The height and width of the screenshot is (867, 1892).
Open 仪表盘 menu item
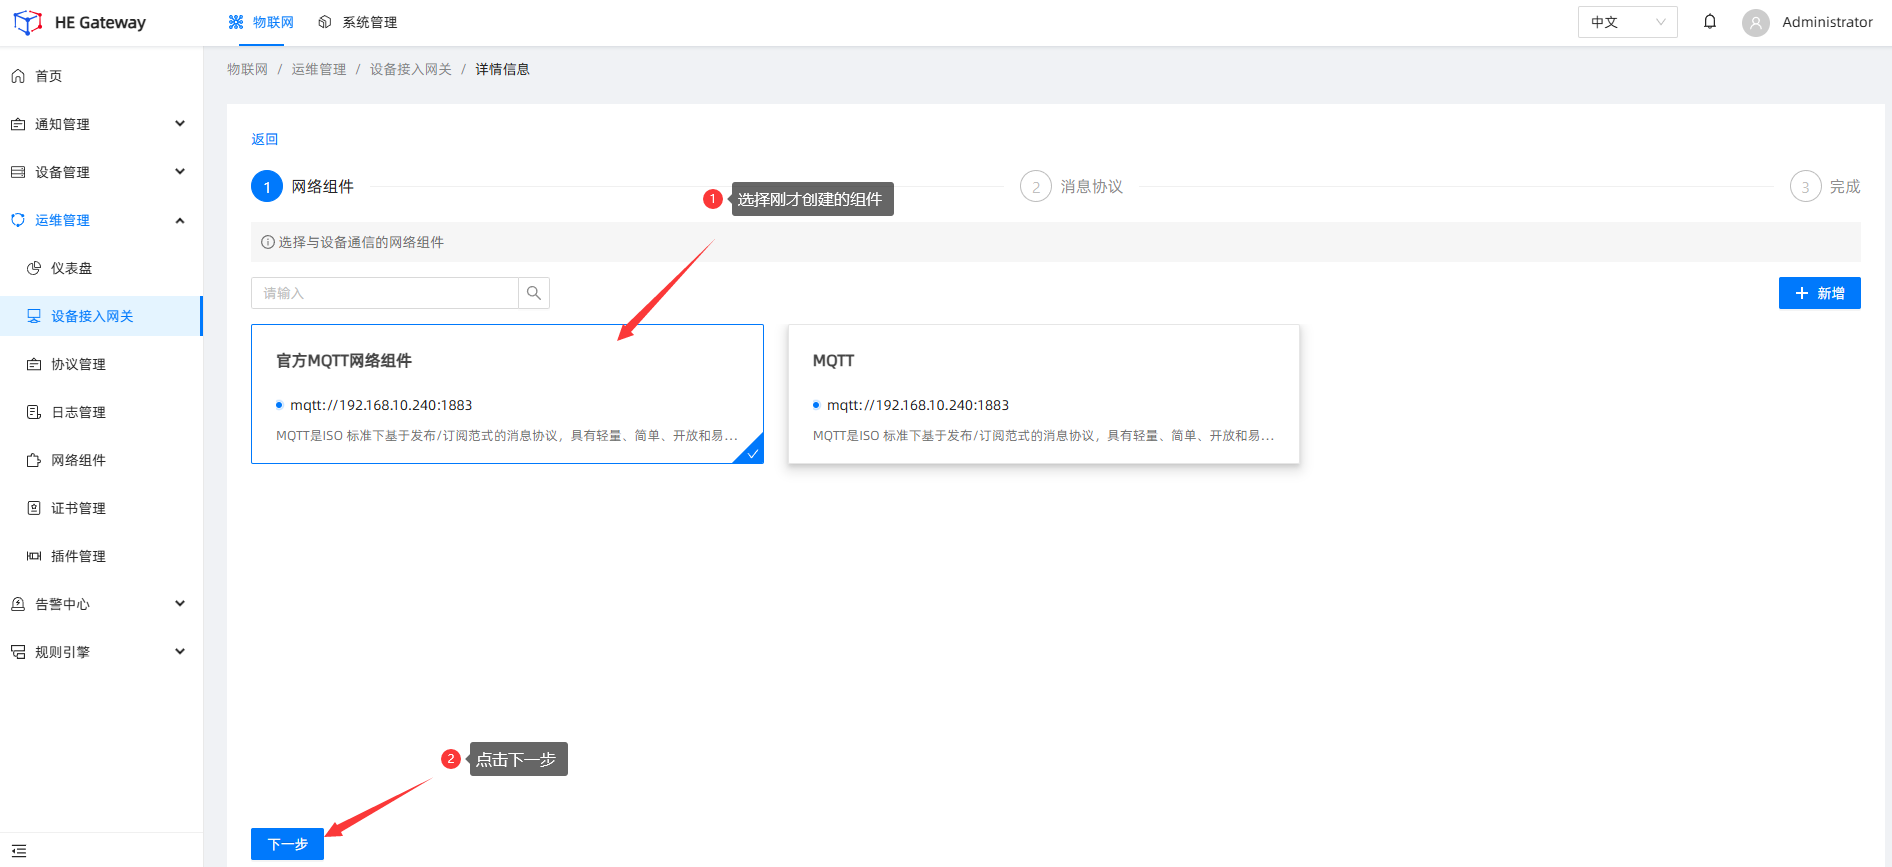(x=101, y=268)
